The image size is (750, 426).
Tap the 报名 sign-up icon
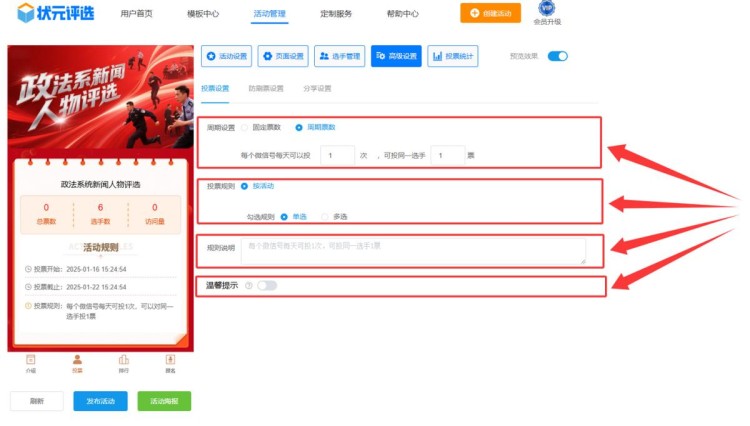tap(170, 361)
